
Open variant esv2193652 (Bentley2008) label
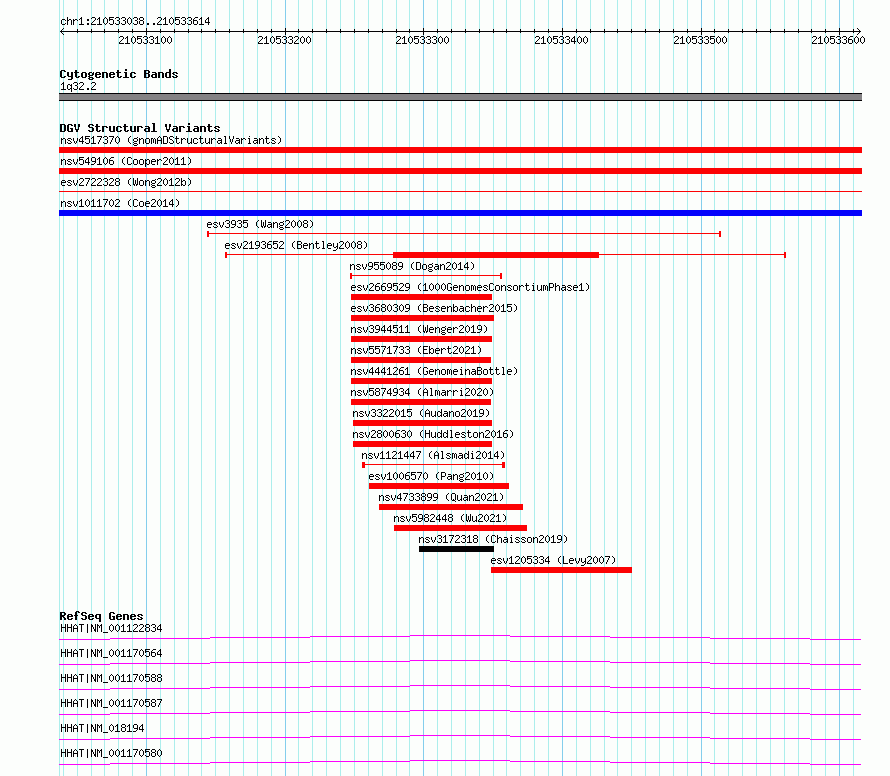tap(296, 245)
